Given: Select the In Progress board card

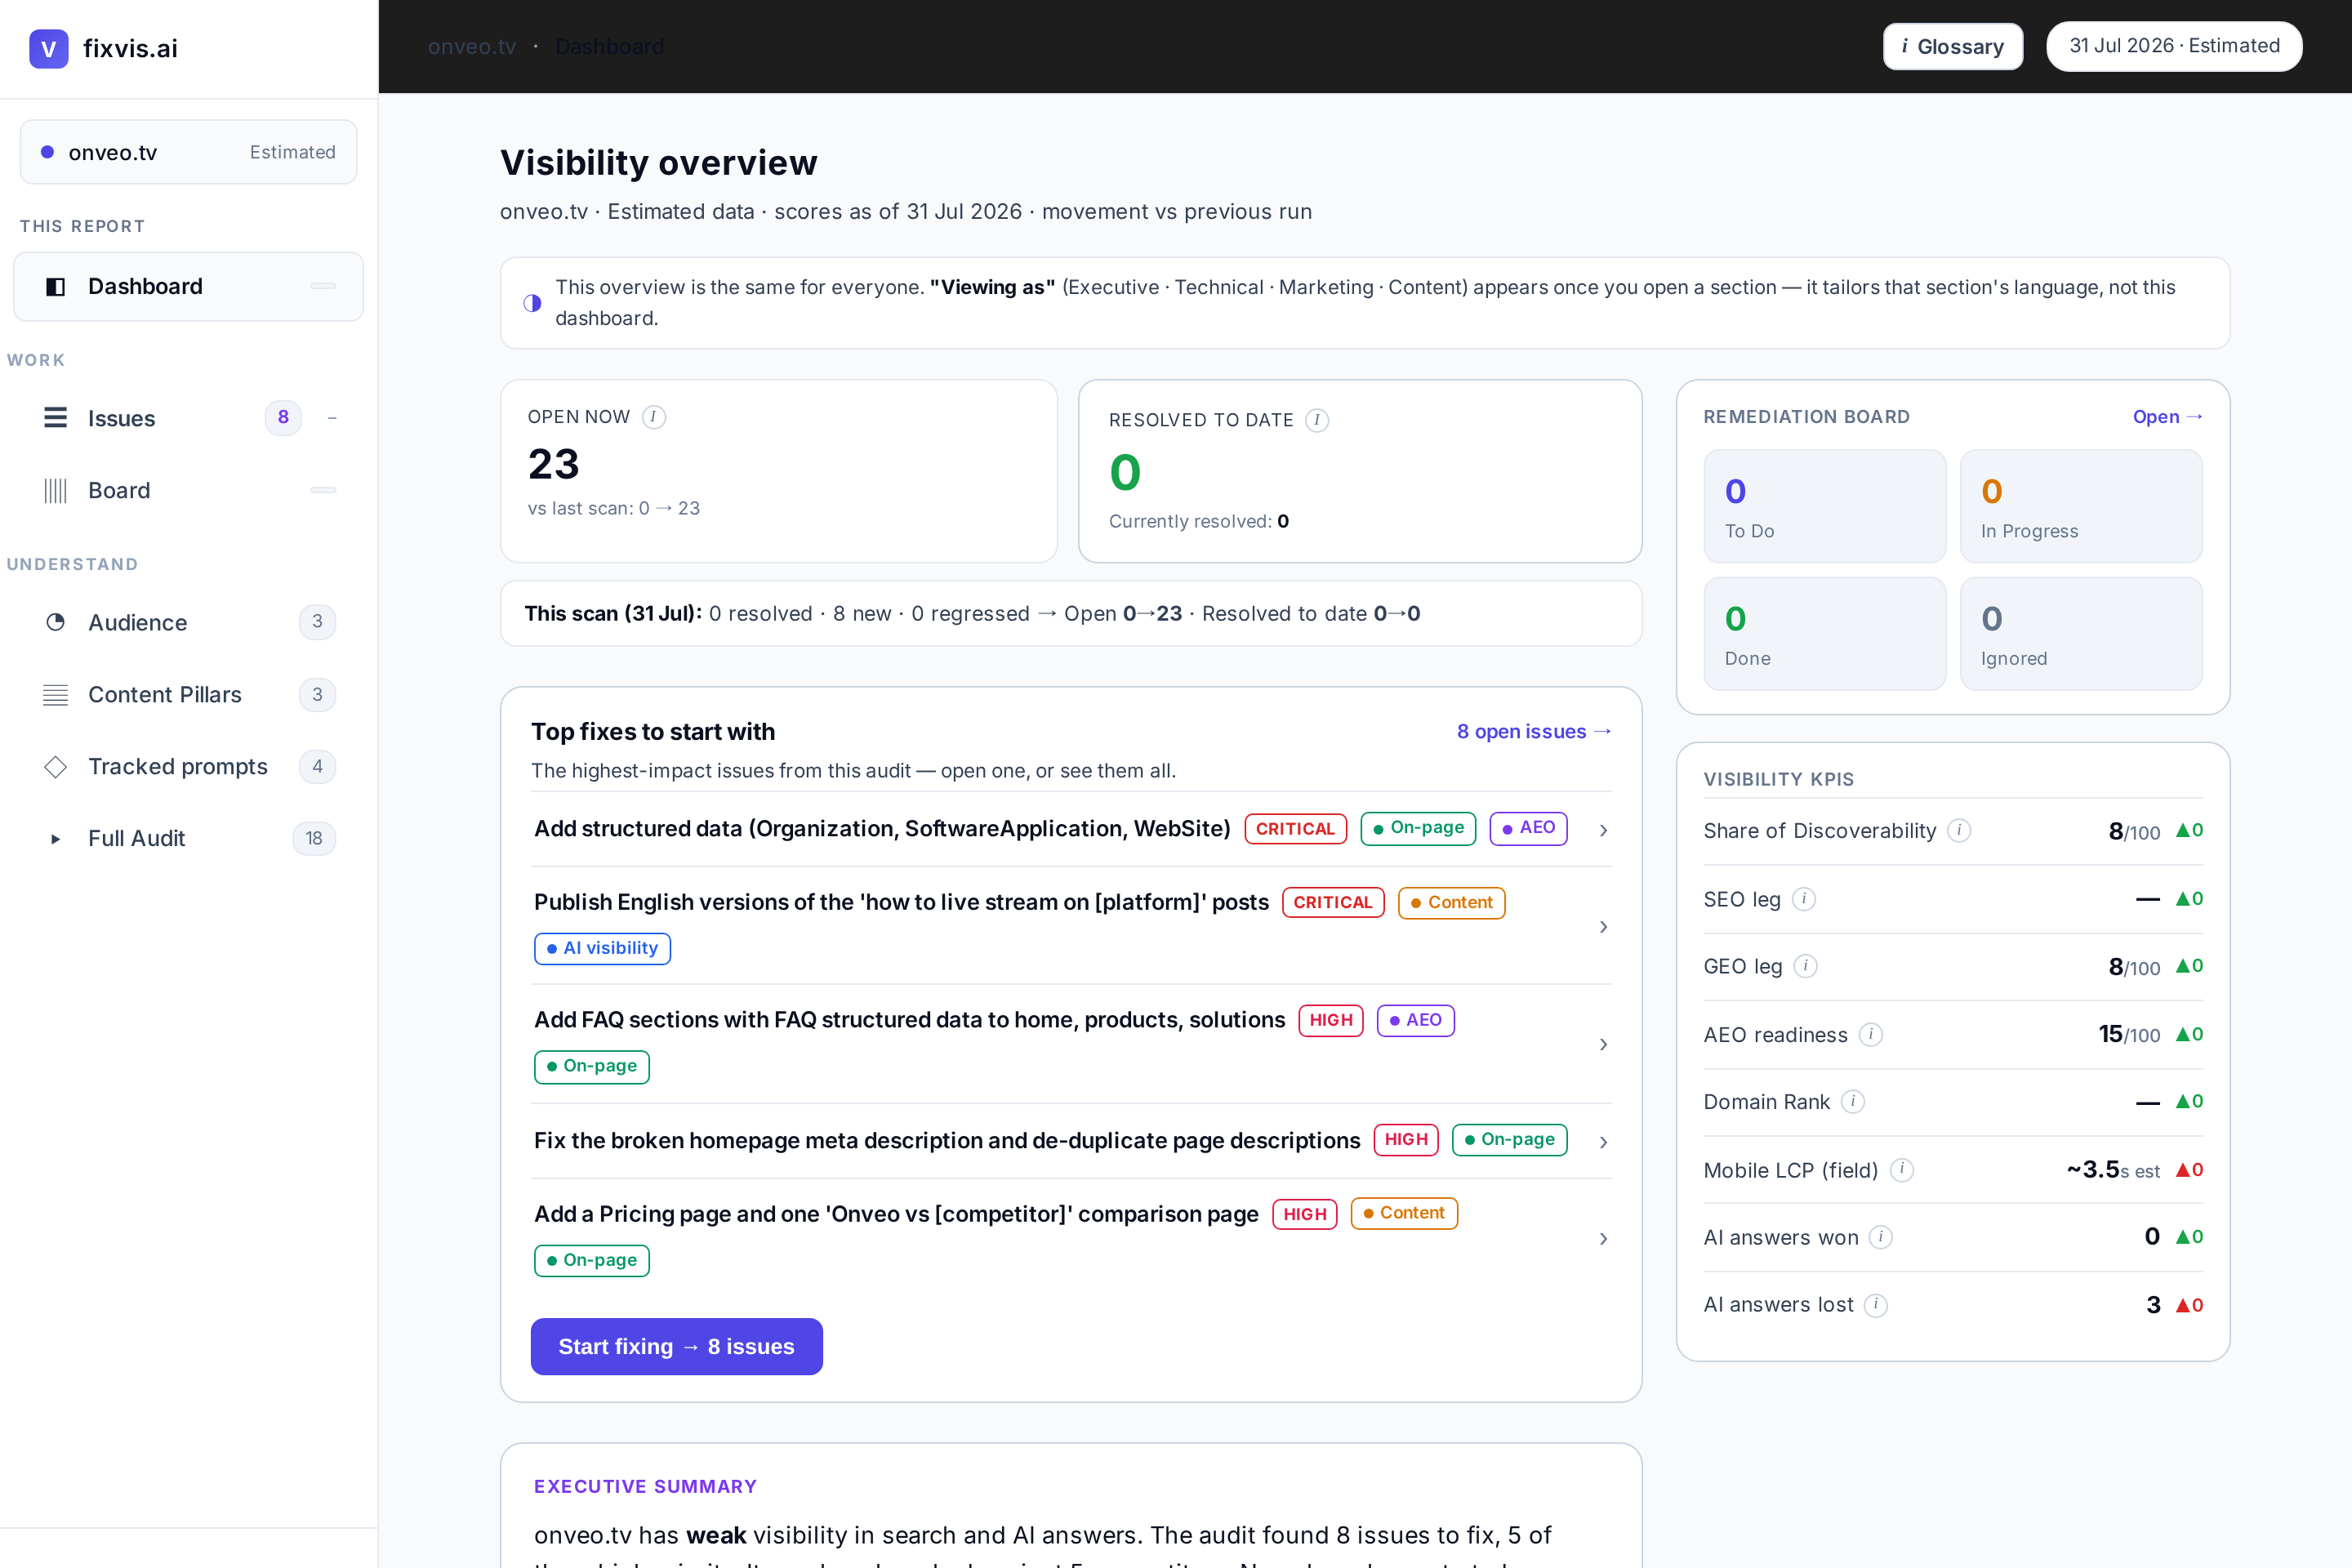Looking at the screenshot, I should pos(2081,506).
